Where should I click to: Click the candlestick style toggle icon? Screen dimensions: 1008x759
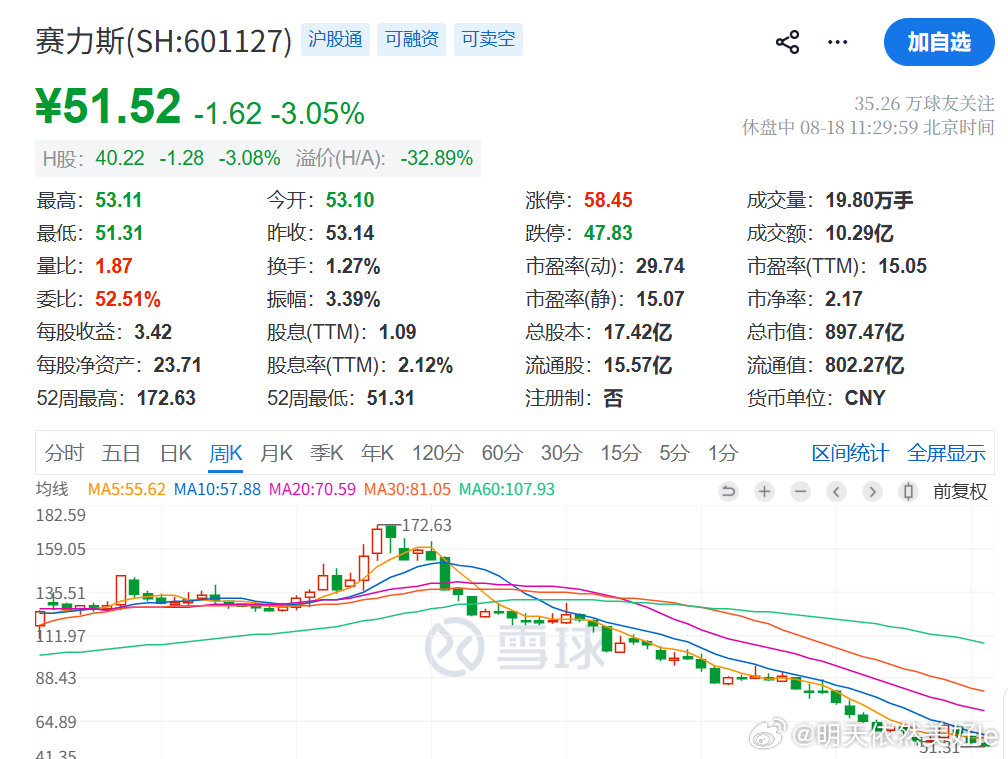tap(908, 492)
